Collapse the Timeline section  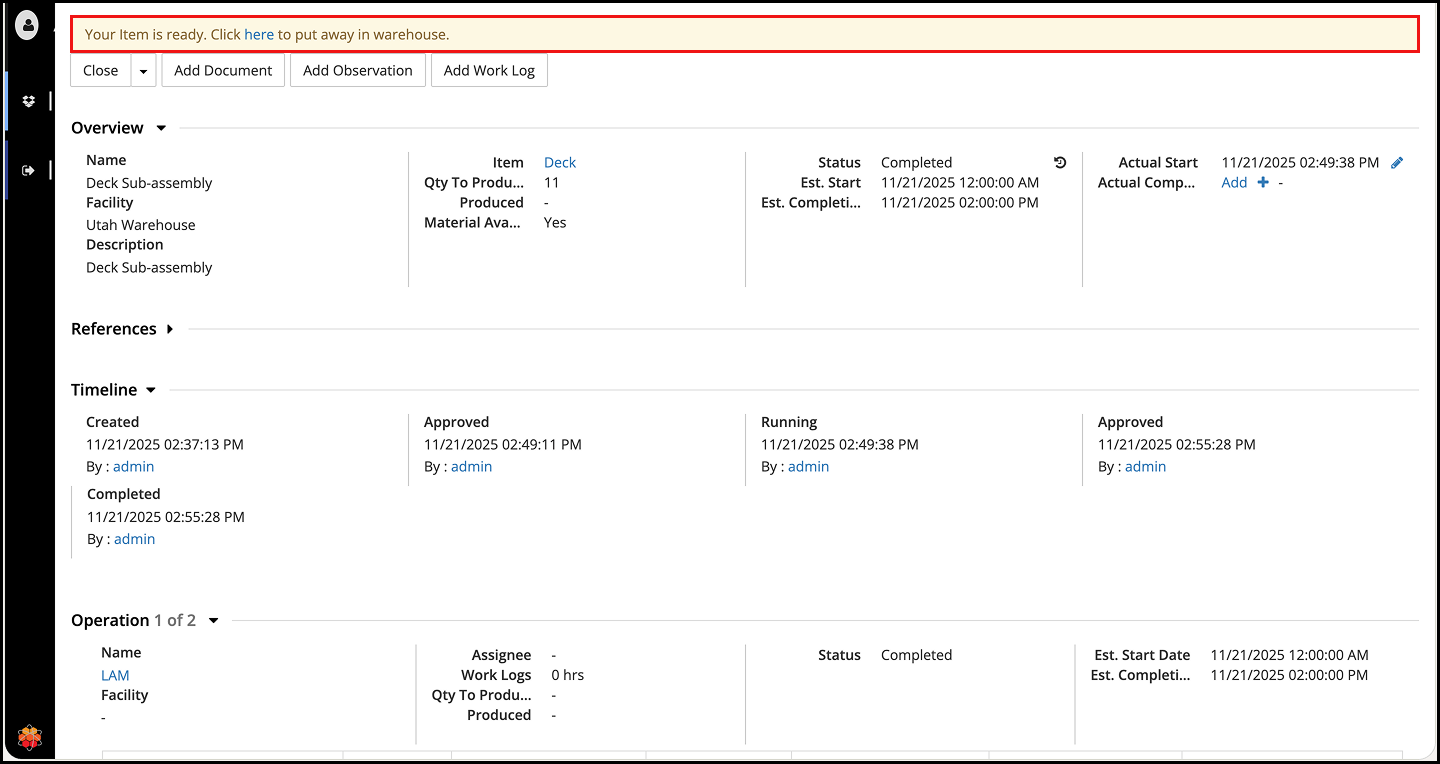151,390
